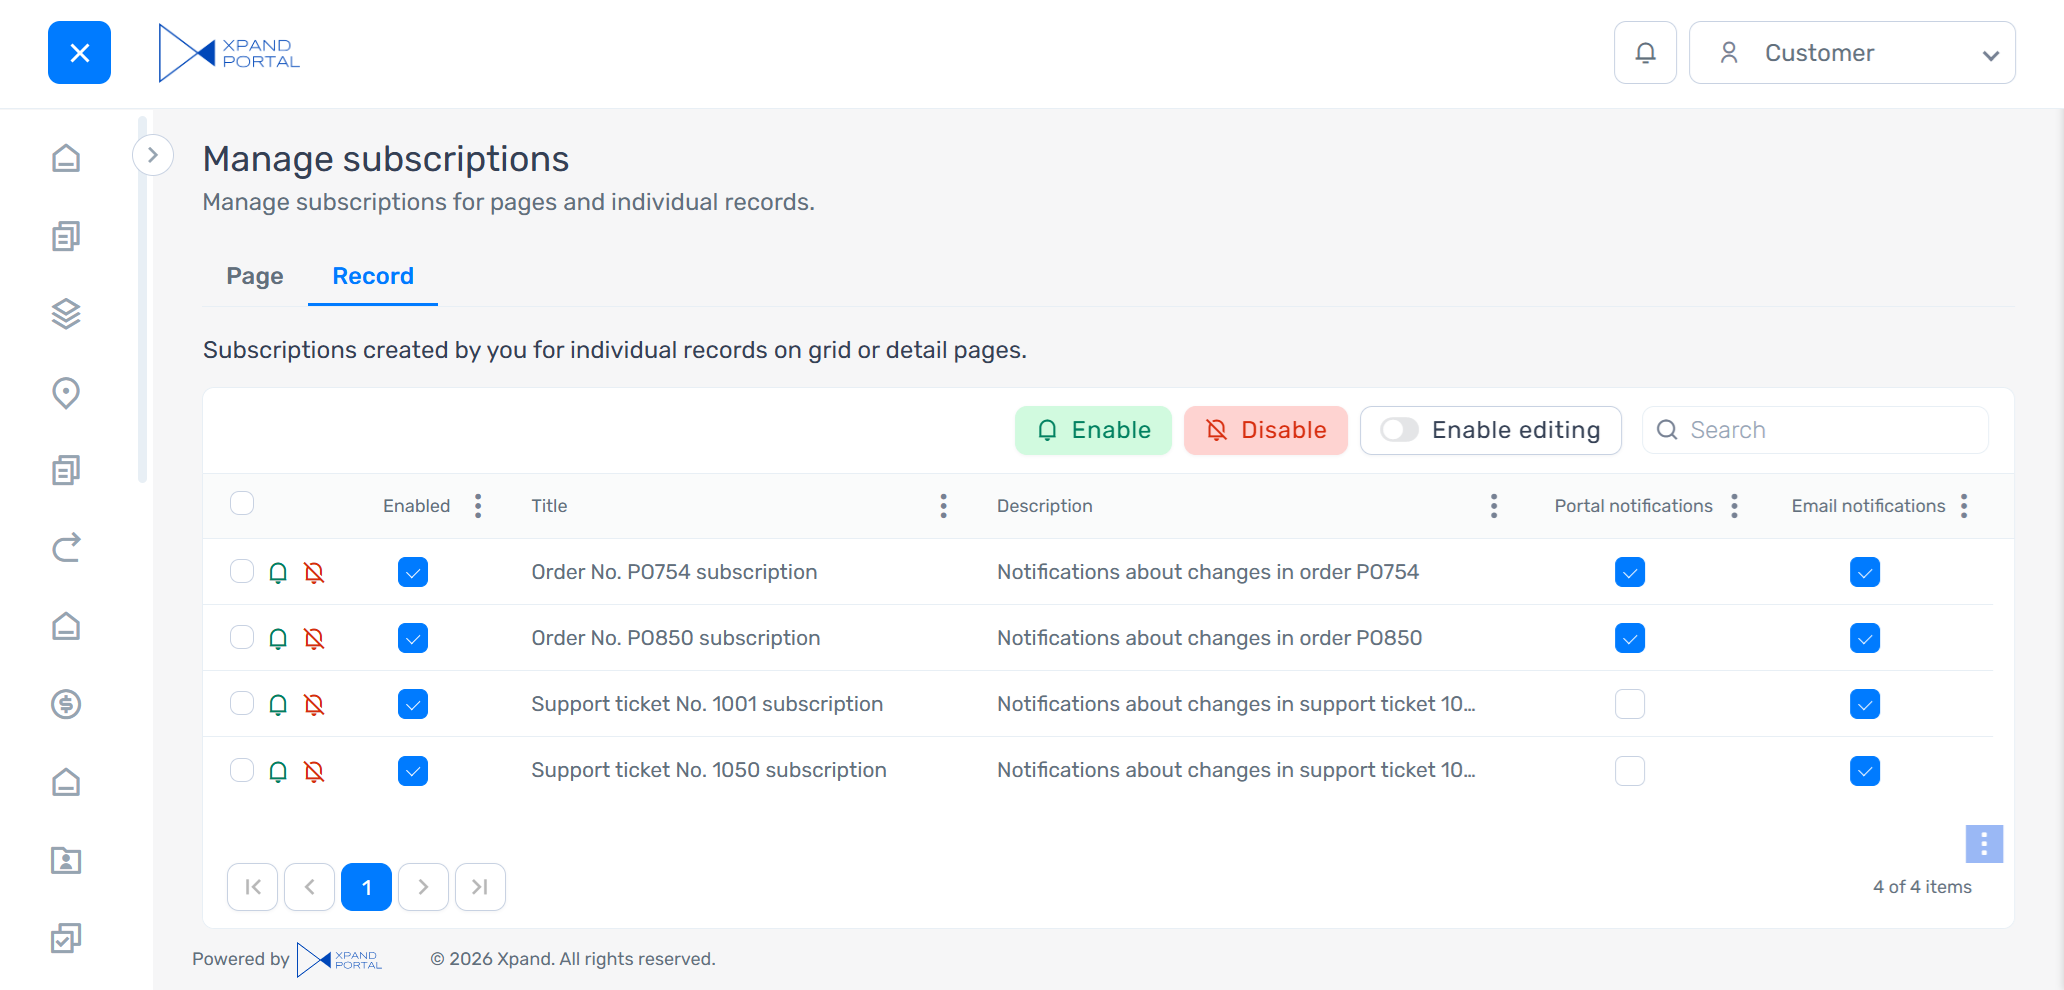Click the red disable bell for order PO850
This screenshot has height=990, width=2064.
click(314, 638)
